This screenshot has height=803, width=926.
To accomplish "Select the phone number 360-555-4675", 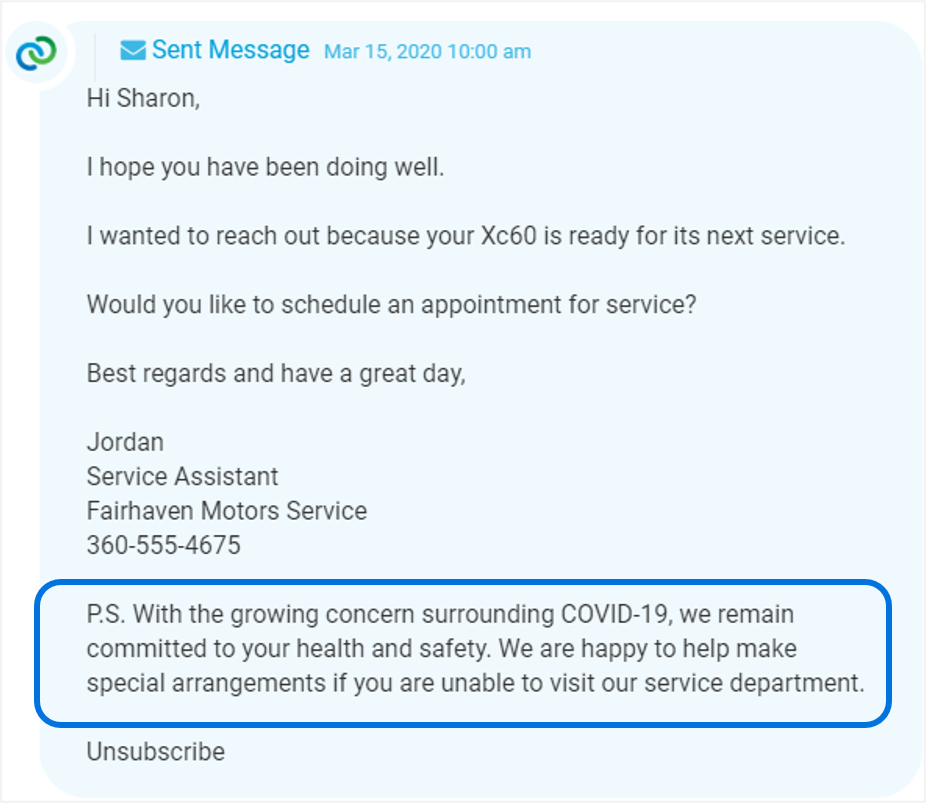I will coord(164,545).
